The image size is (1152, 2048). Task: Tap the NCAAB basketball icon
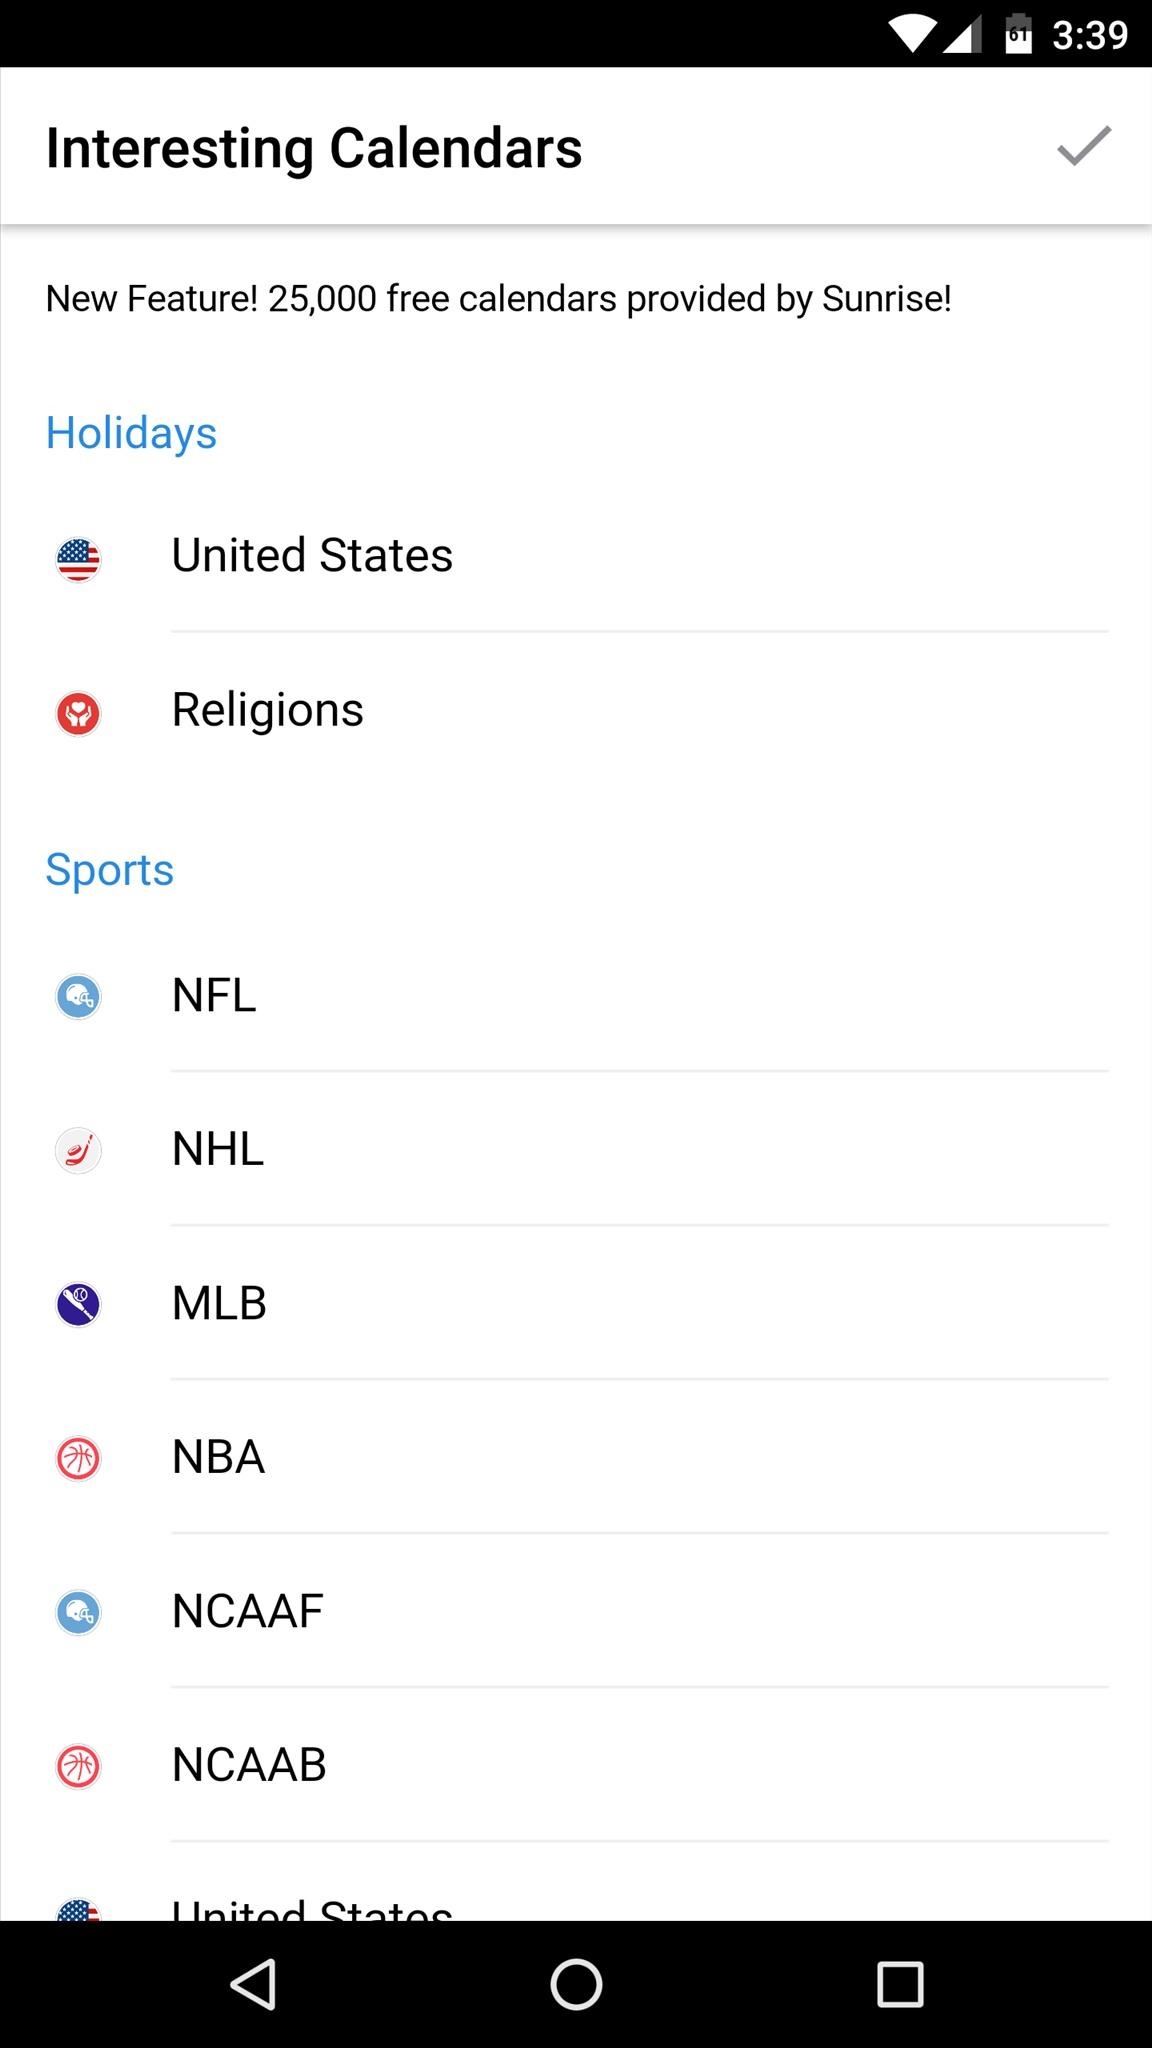click(x=78, y=1767)
